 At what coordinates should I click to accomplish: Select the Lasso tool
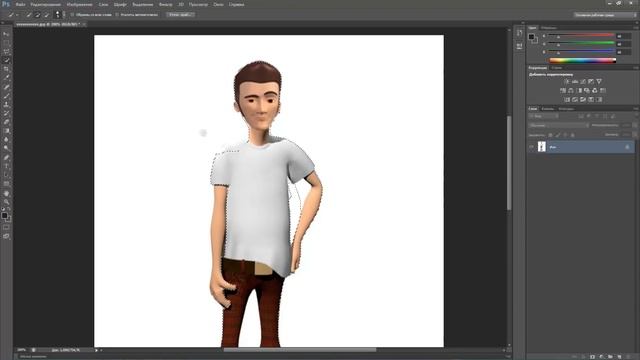tap(6, 51)
